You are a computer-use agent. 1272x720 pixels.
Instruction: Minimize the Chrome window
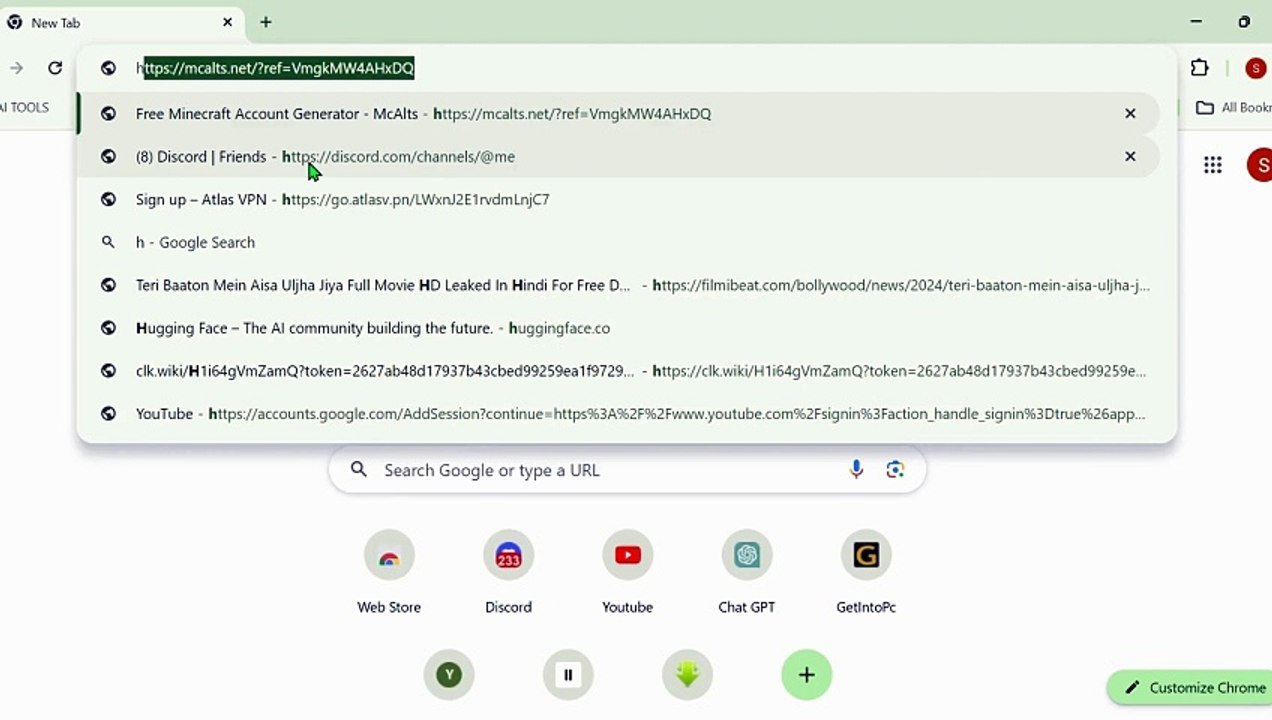coord(1196,22)
